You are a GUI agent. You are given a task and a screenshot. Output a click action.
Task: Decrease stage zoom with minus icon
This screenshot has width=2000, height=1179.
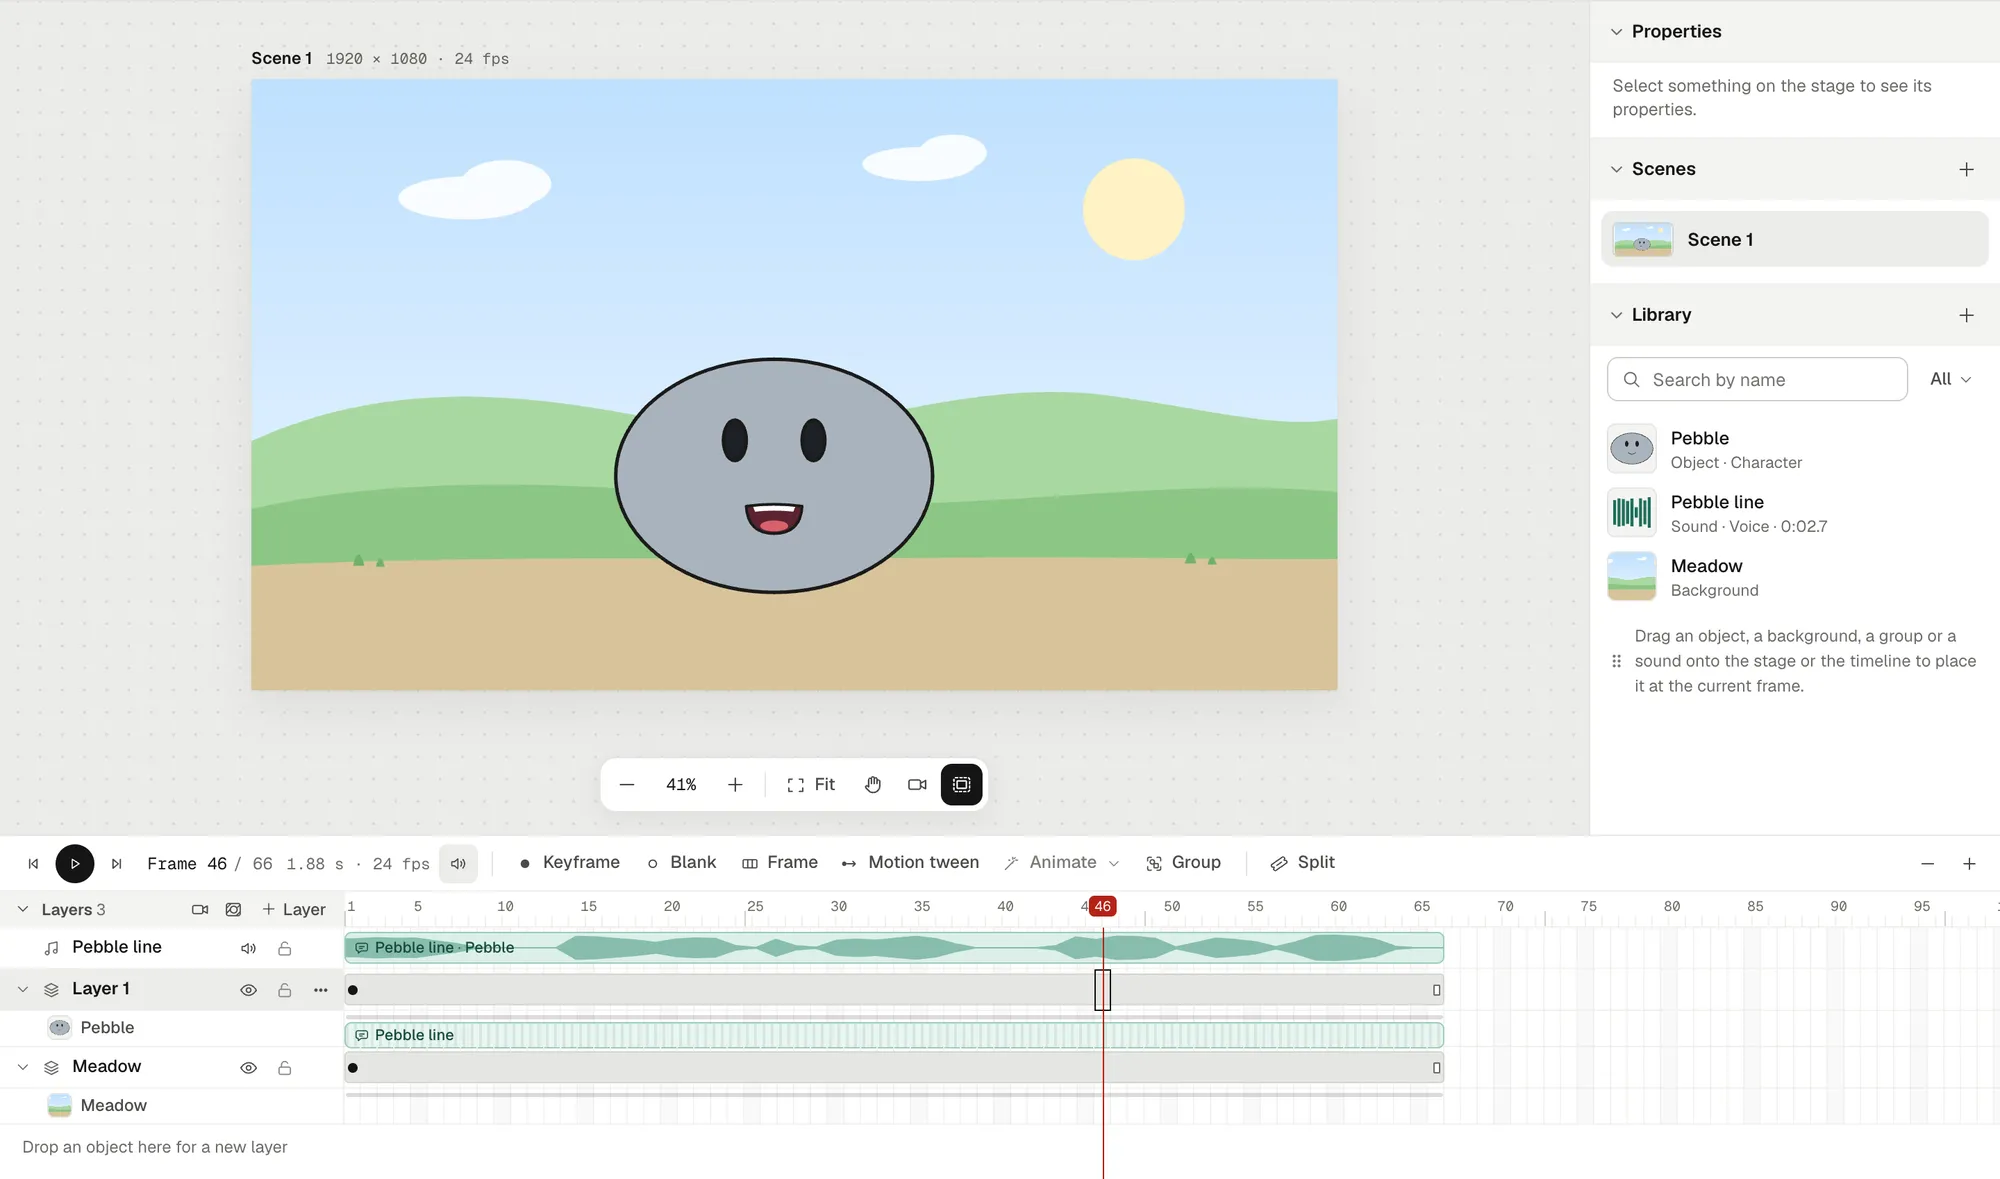[x=627, y=785]
